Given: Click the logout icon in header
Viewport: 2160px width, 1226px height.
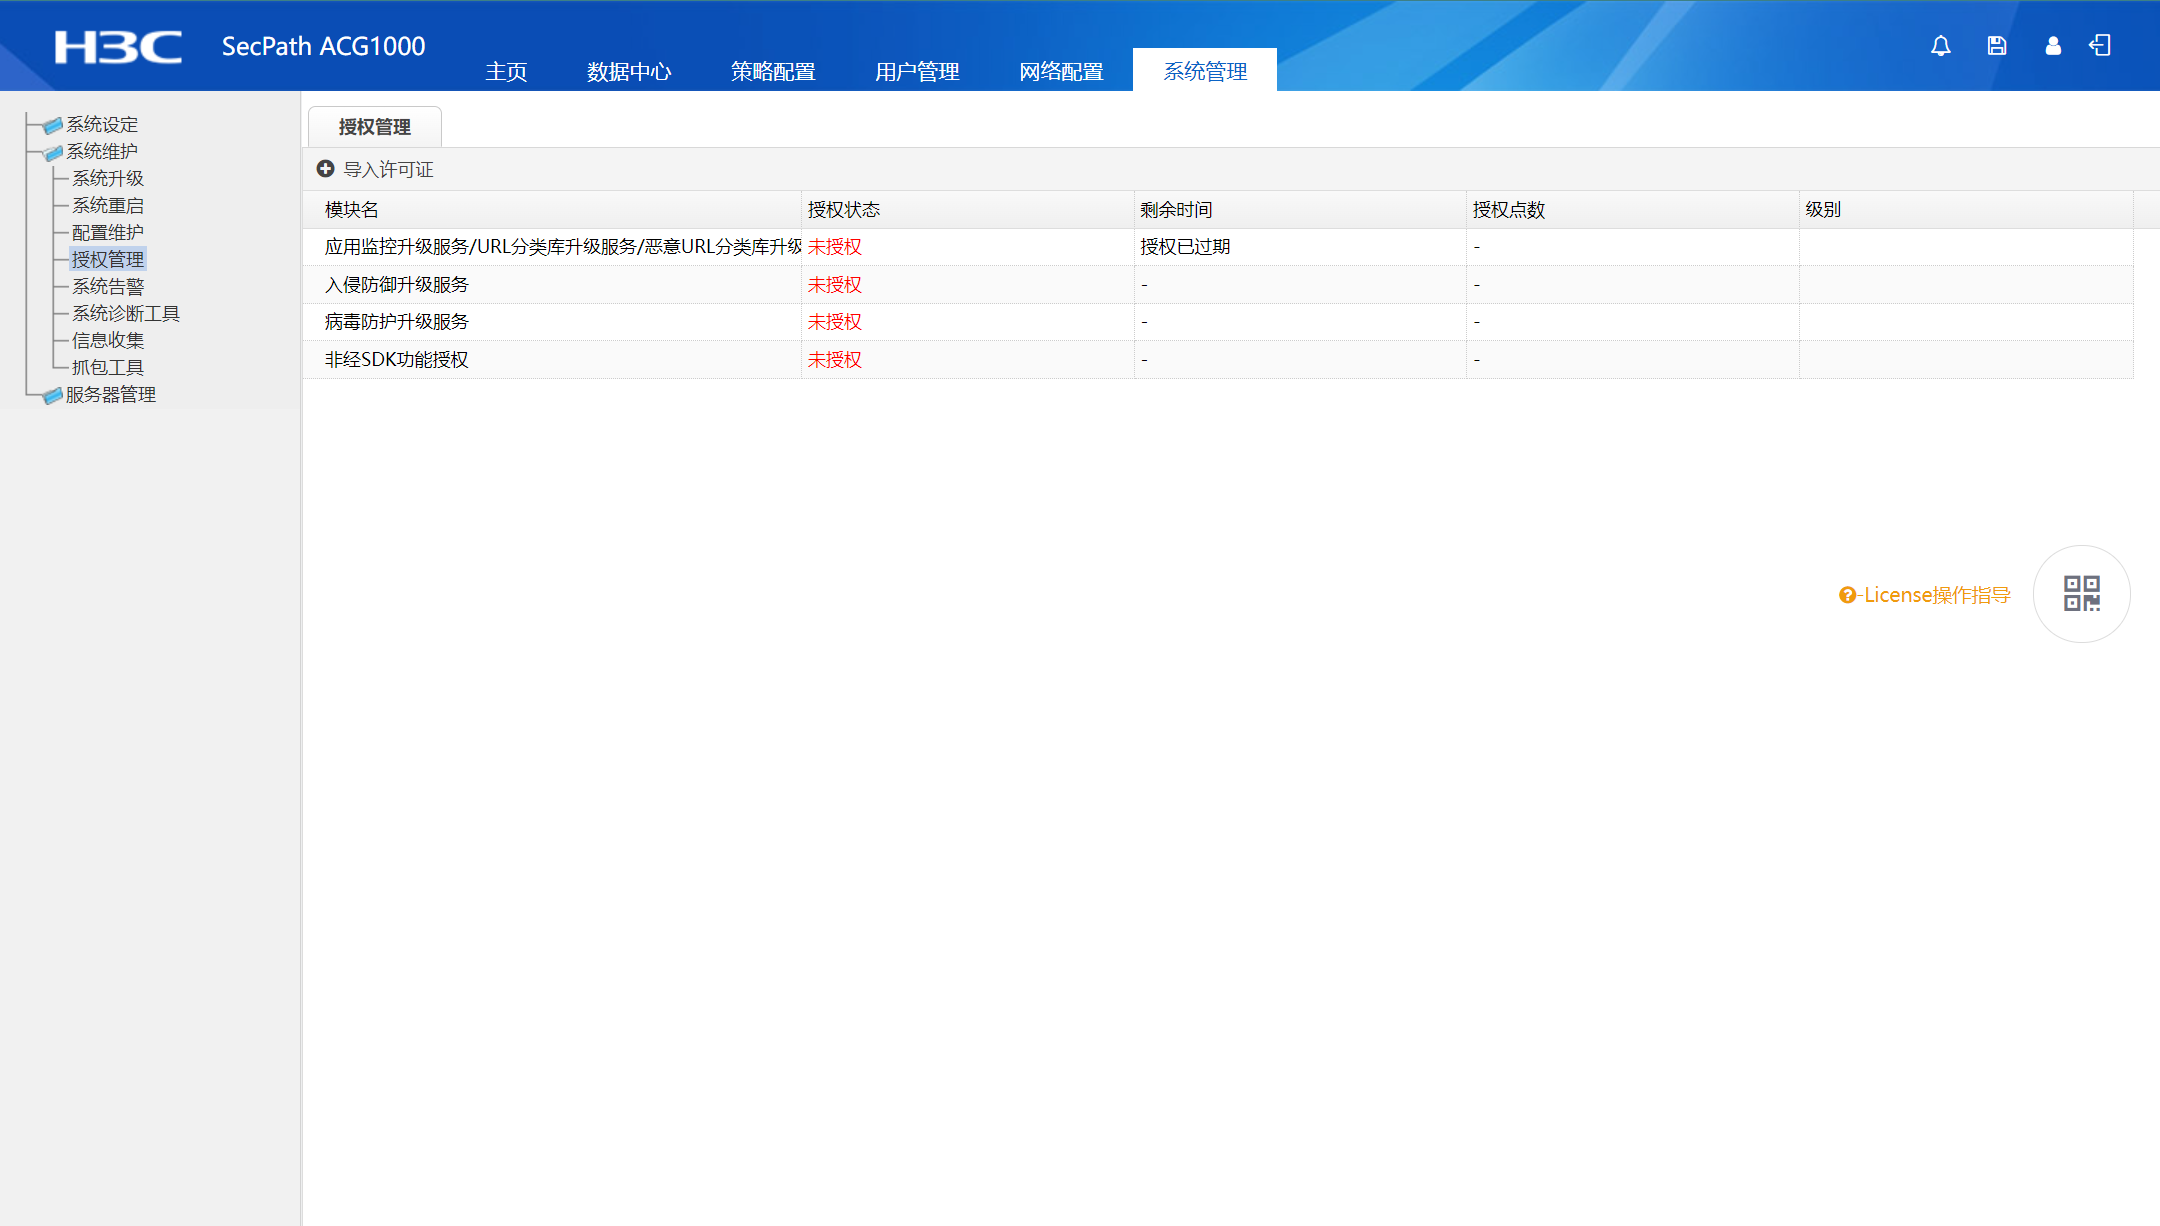Looking at the screenshot, I should coord(2099,46).
